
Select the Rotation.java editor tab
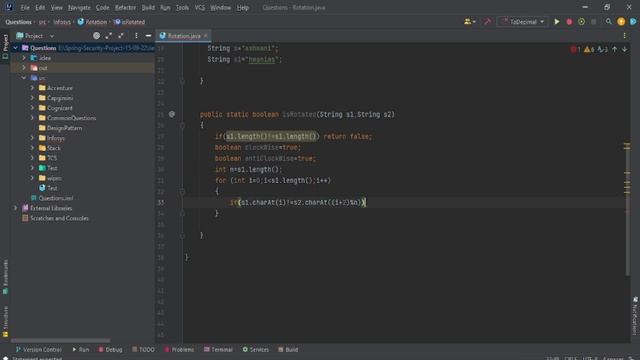183,36
